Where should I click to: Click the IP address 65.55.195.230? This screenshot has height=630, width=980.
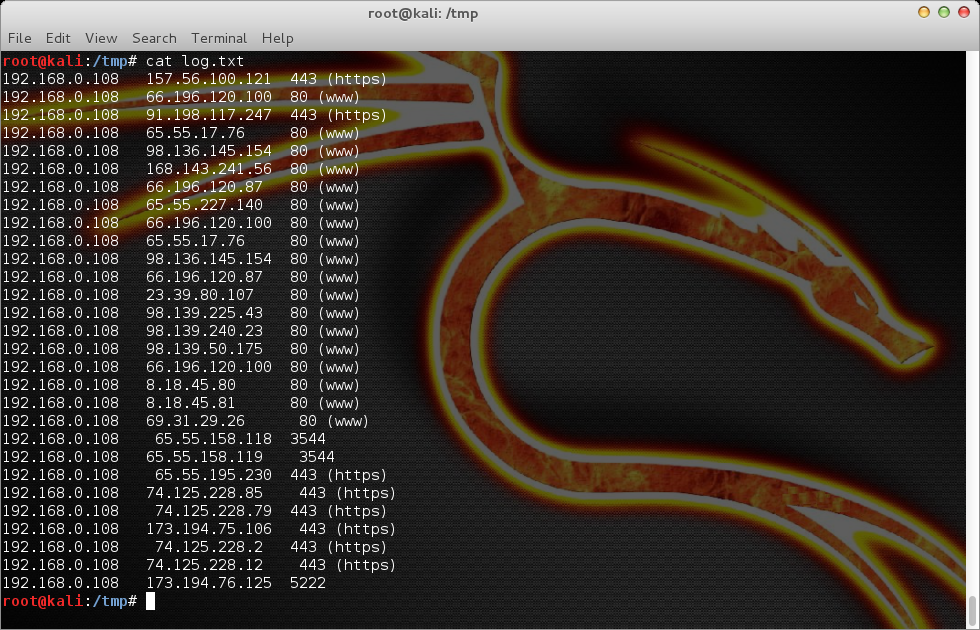(213, 475)
